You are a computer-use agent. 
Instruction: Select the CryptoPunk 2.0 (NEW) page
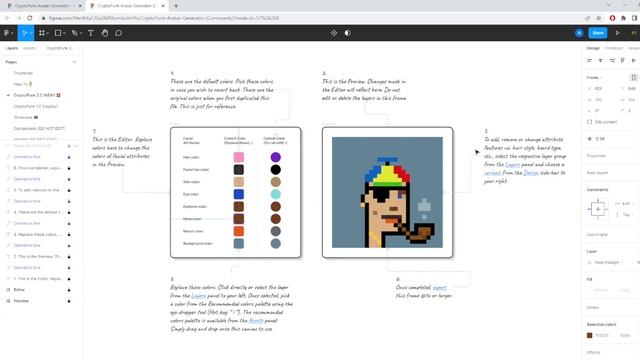(37, 95)
